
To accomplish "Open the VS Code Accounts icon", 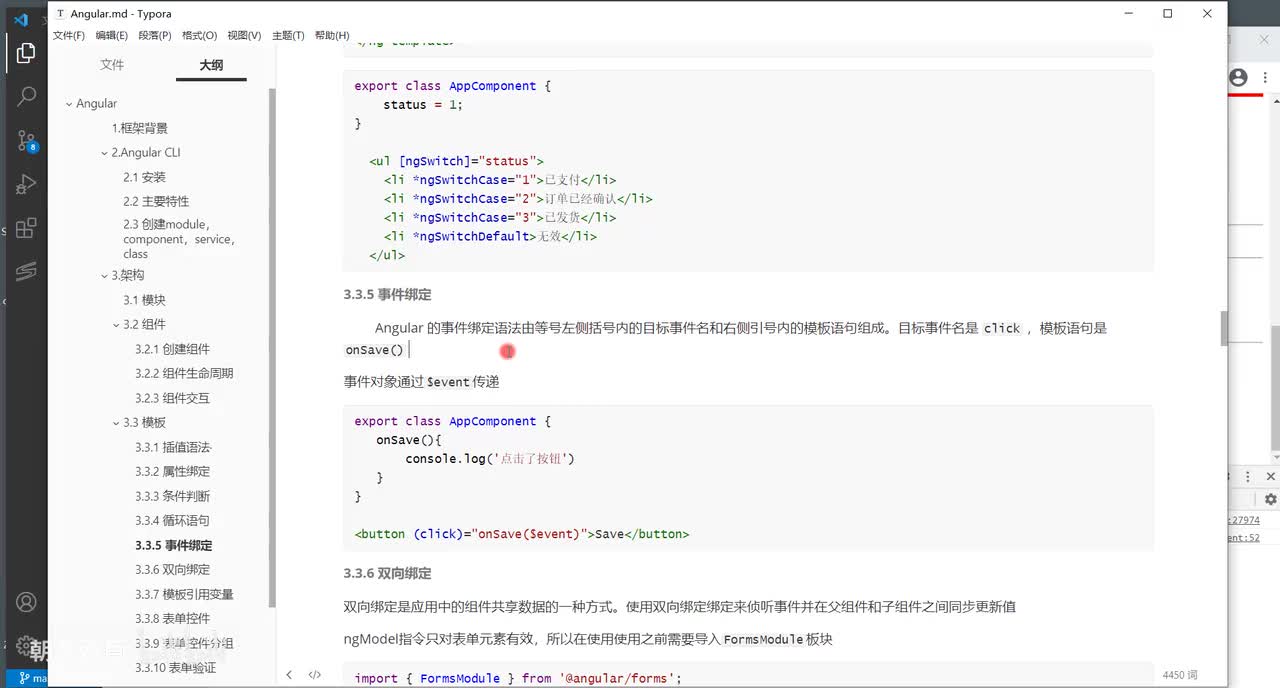I will 26,603.
